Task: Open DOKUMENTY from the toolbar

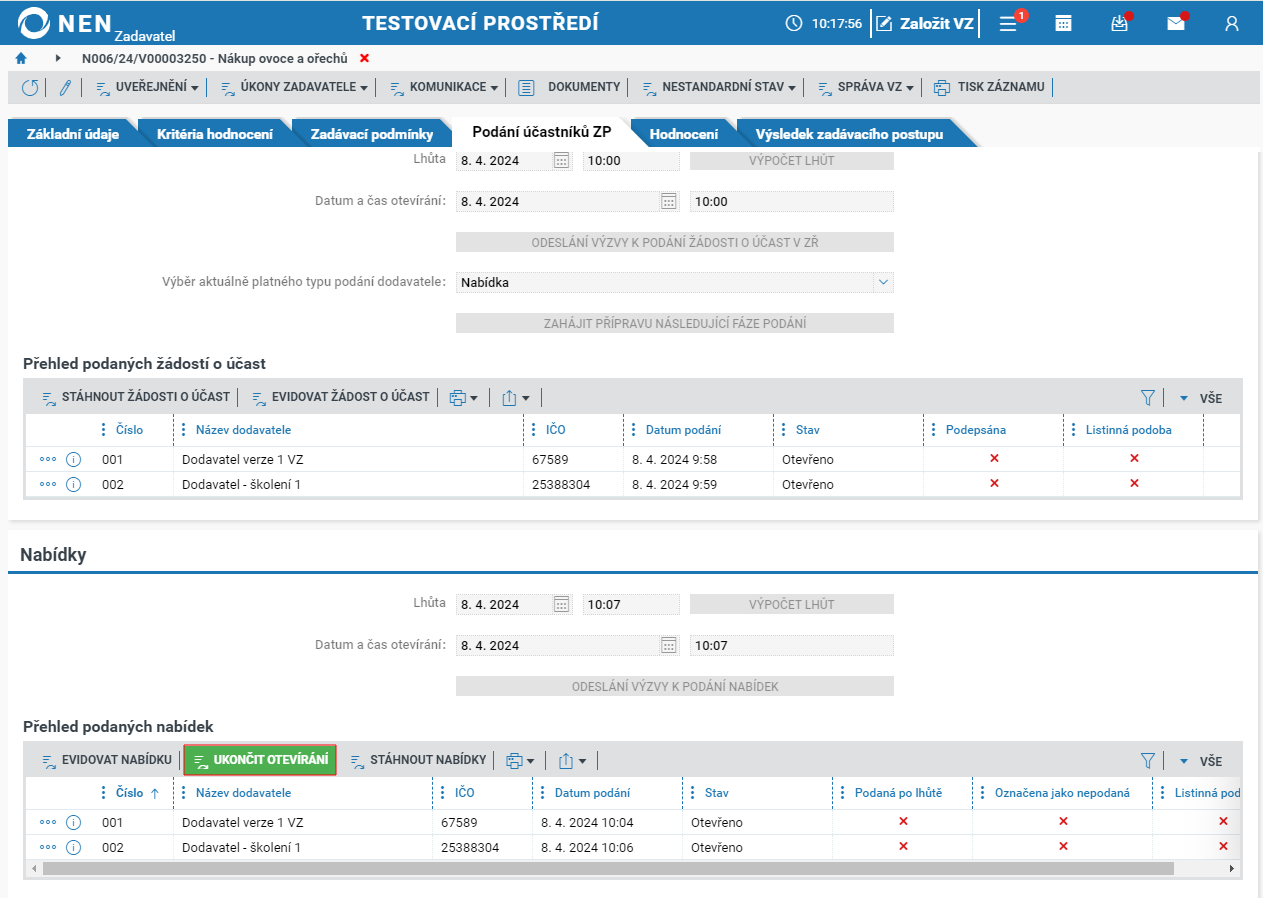Action: pos(570,87)
